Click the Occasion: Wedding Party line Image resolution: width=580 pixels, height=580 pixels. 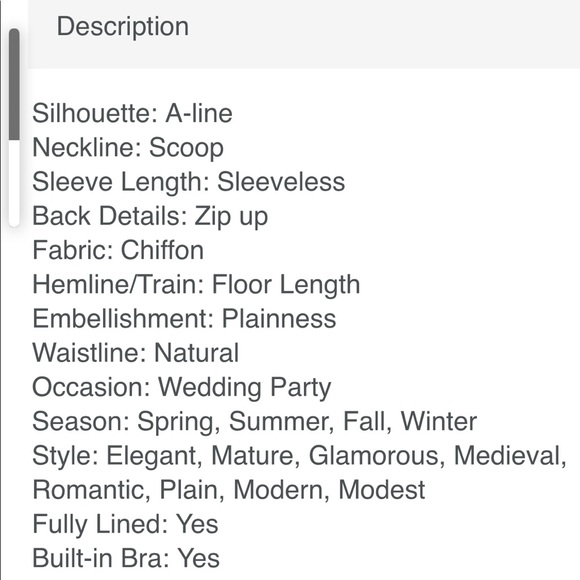point(181,388)
